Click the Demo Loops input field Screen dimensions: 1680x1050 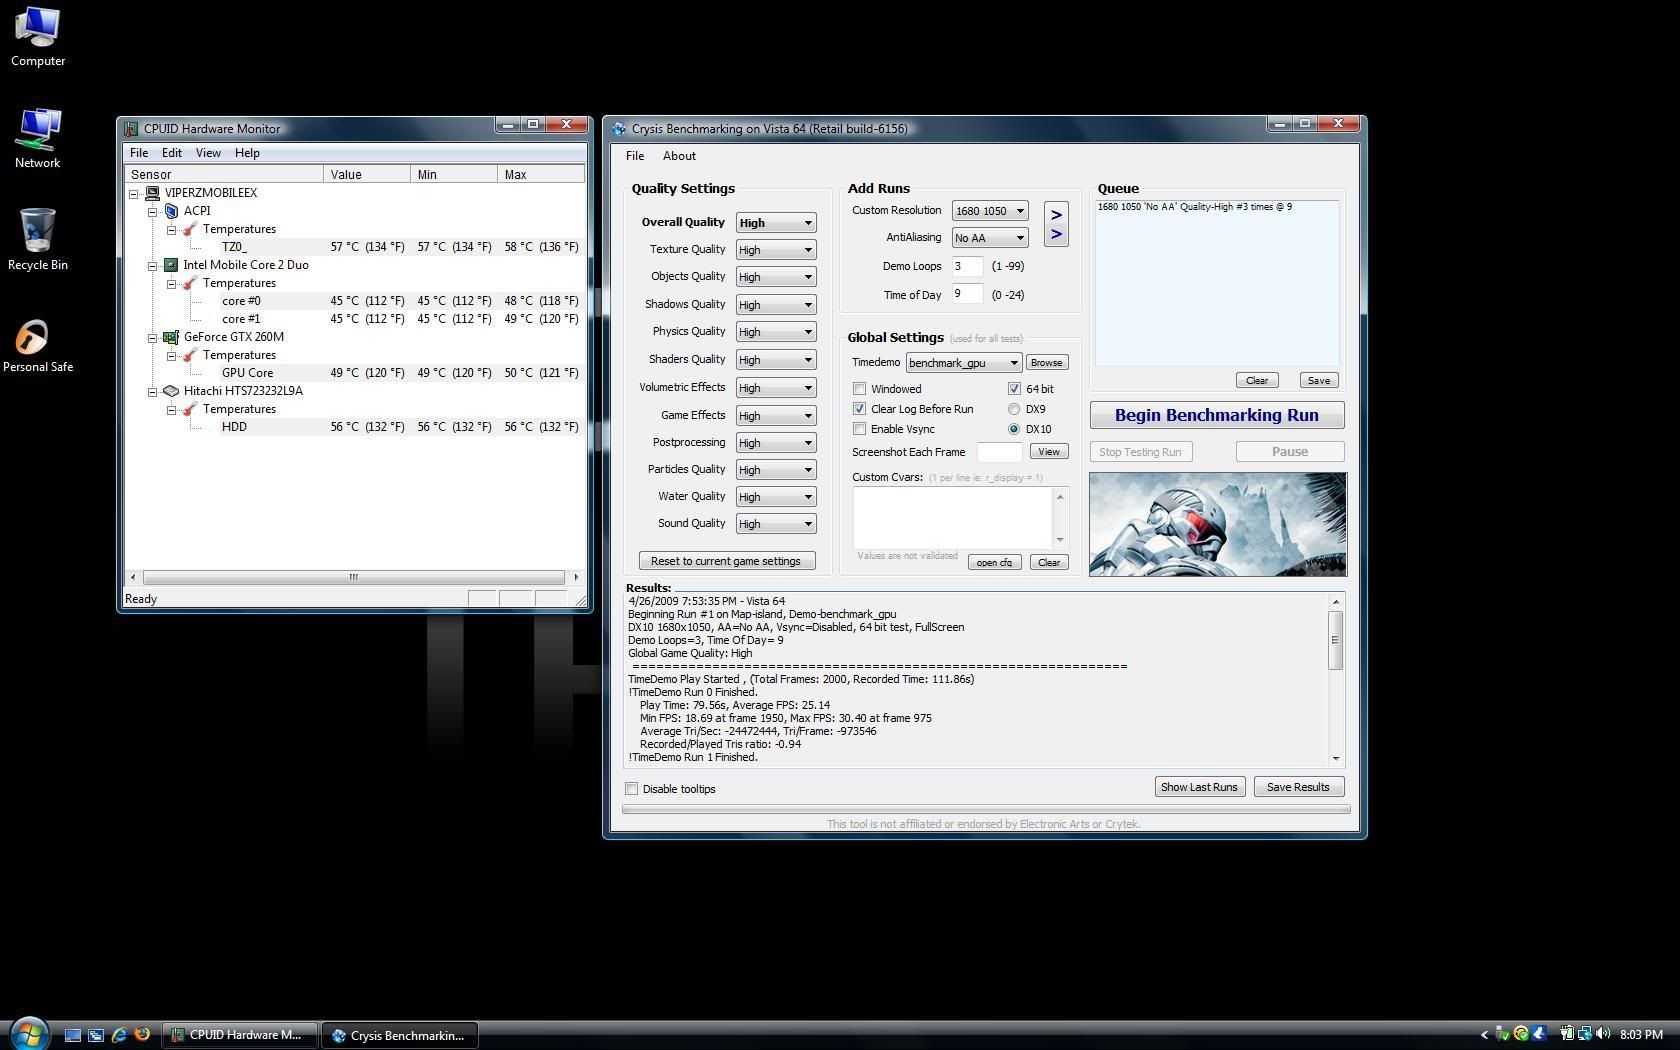click(967, 266)
